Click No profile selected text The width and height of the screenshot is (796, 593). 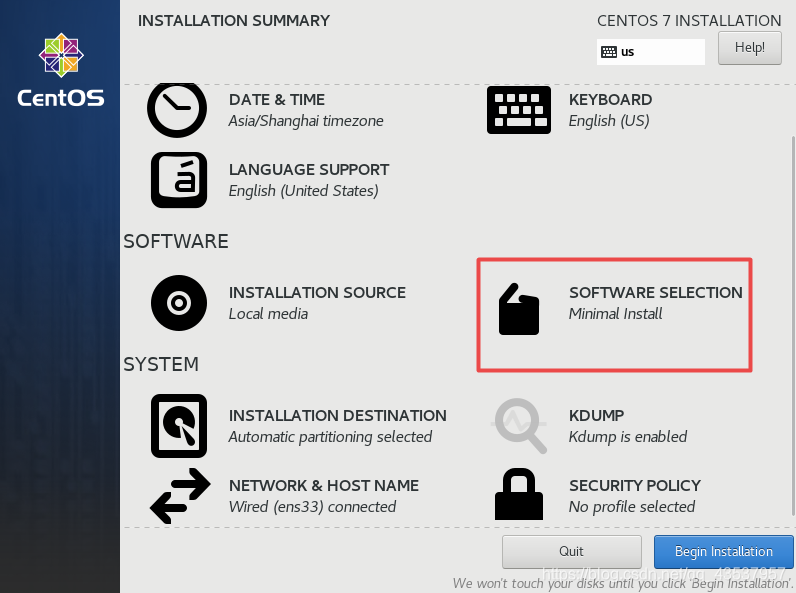pyautogui.click(x=632, y=507)
